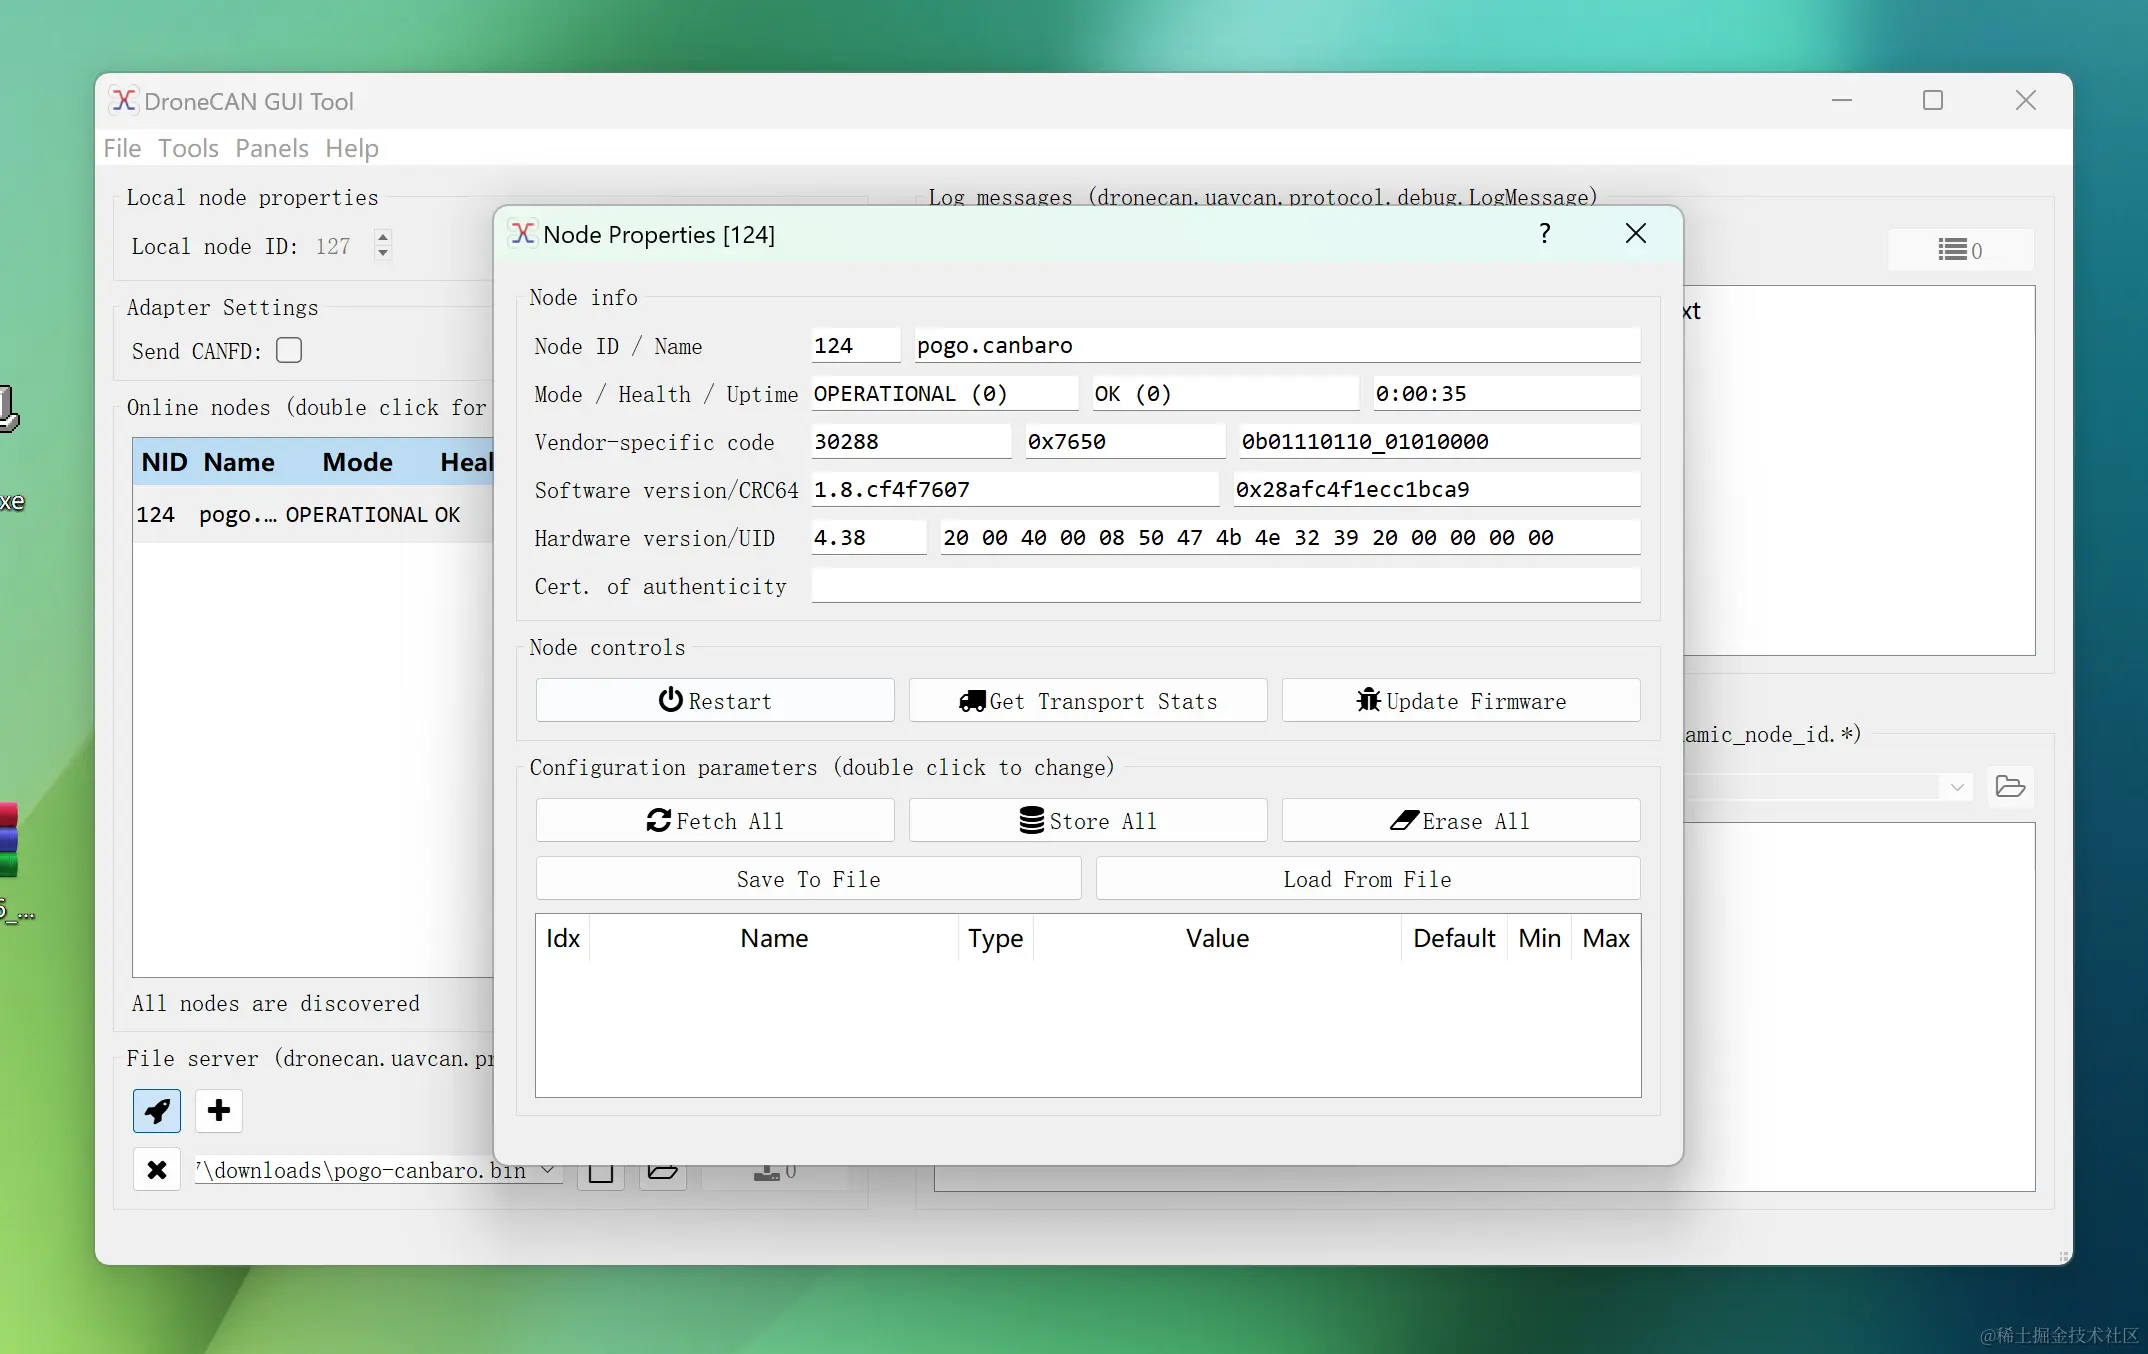
Task: Get Transport Stats for the node
Action: (x=1088, y=701)
